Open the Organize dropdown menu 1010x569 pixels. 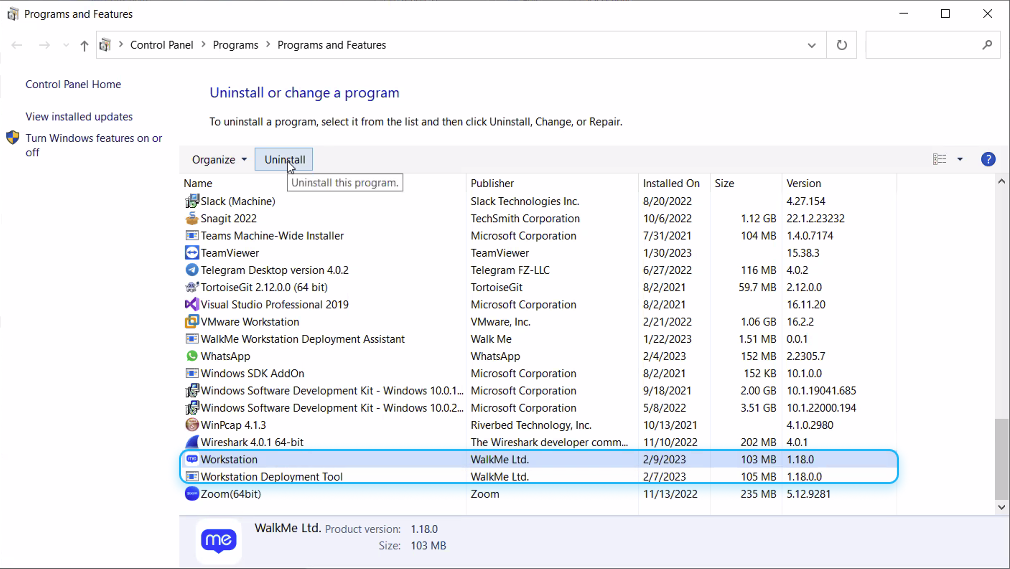219,160
